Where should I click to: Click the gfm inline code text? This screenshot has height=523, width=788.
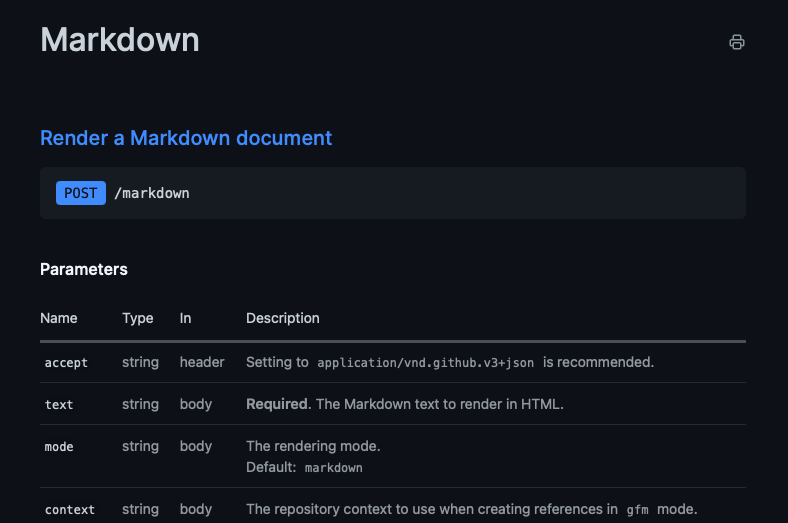tap(637, 510)
